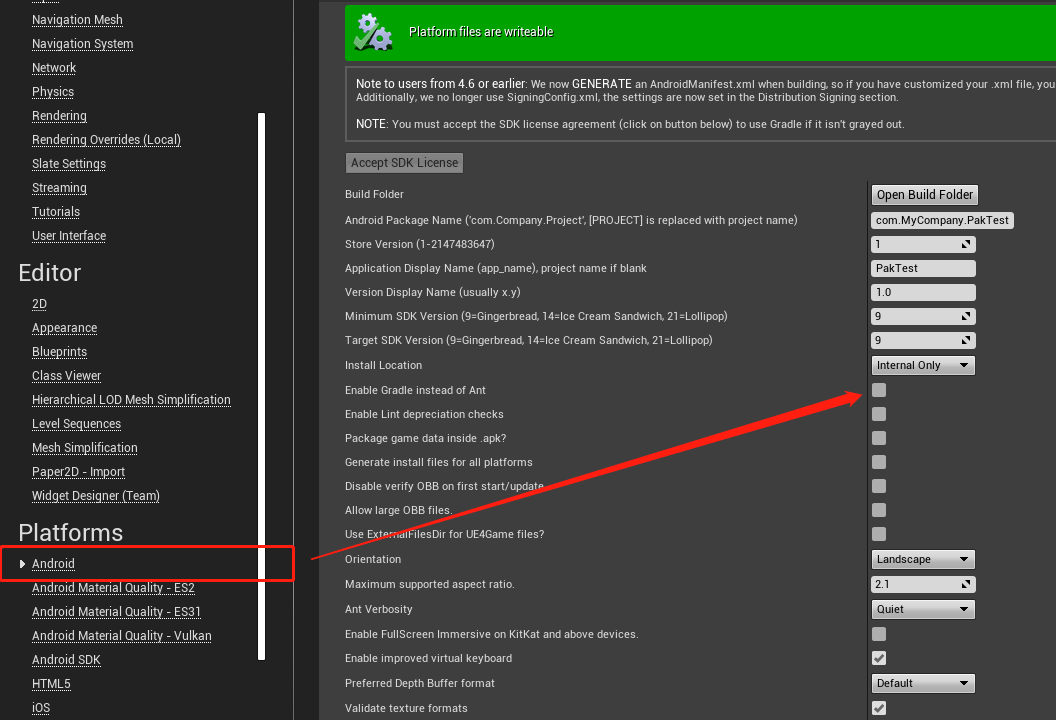The height and width of the screenshot is (720, 1056).
Task: Click the settings sidebar scrollbar
Action: point(261,387)
